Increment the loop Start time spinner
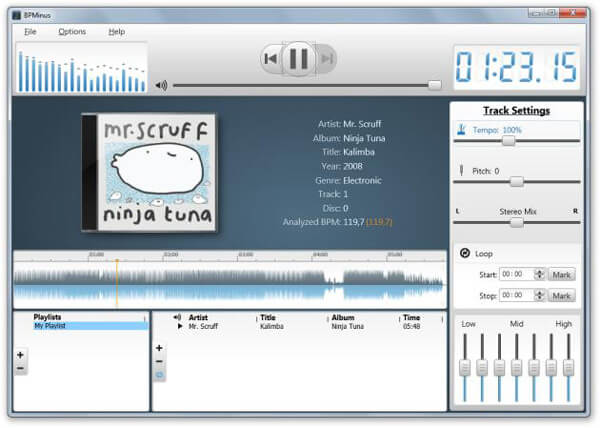Image resolution: width=600 pixels, height=428 pixels. click(540, 270)
